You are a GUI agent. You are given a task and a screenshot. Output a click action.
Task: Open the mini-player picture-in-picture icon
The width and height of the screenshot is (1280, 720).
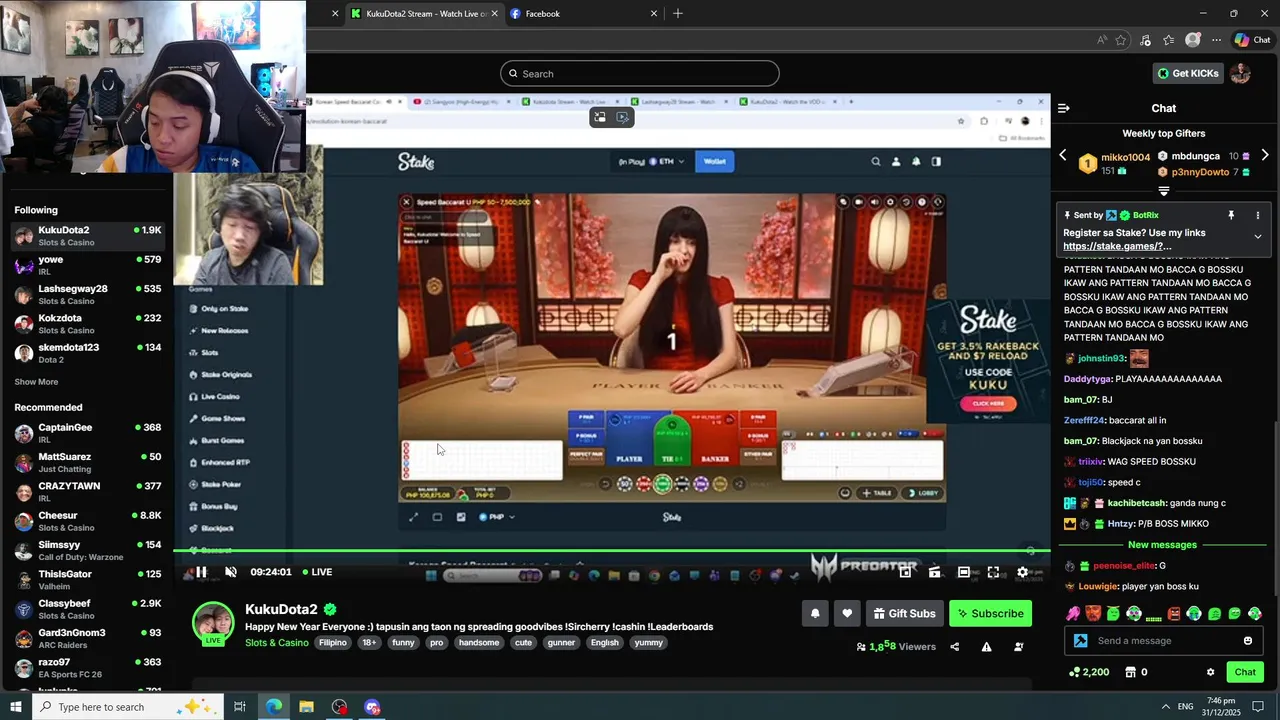tap(905, 572)
